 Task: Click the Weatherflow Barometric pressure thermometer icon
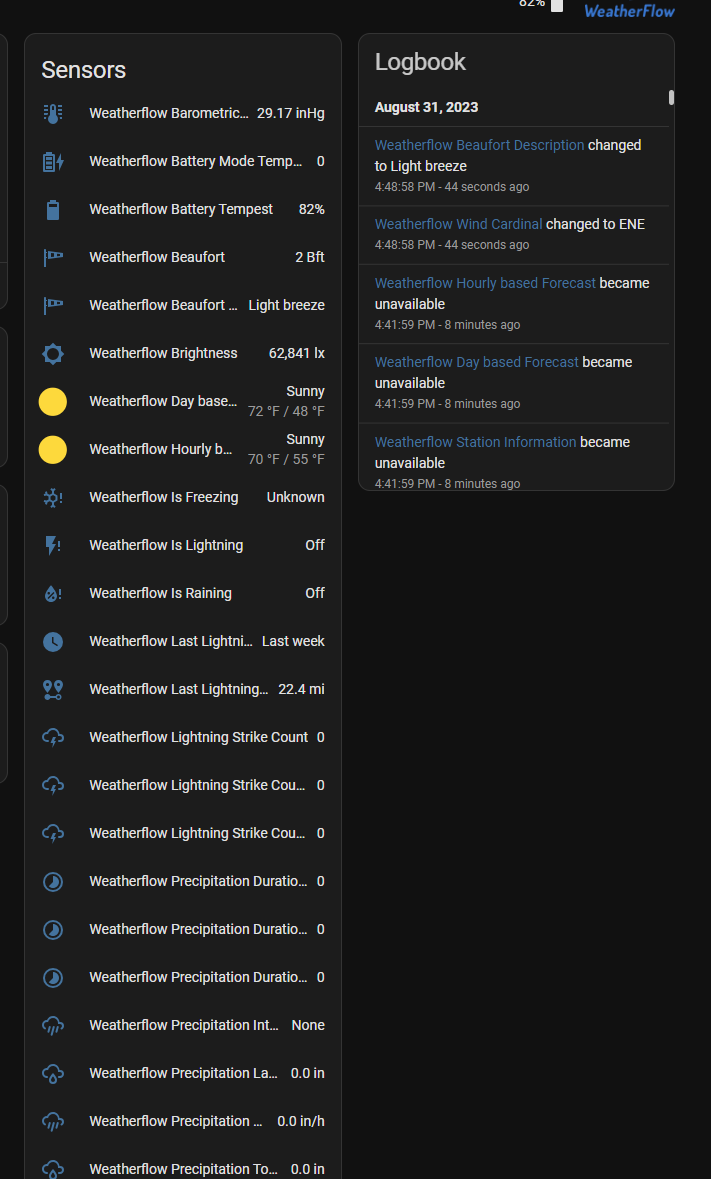(52, 113)
